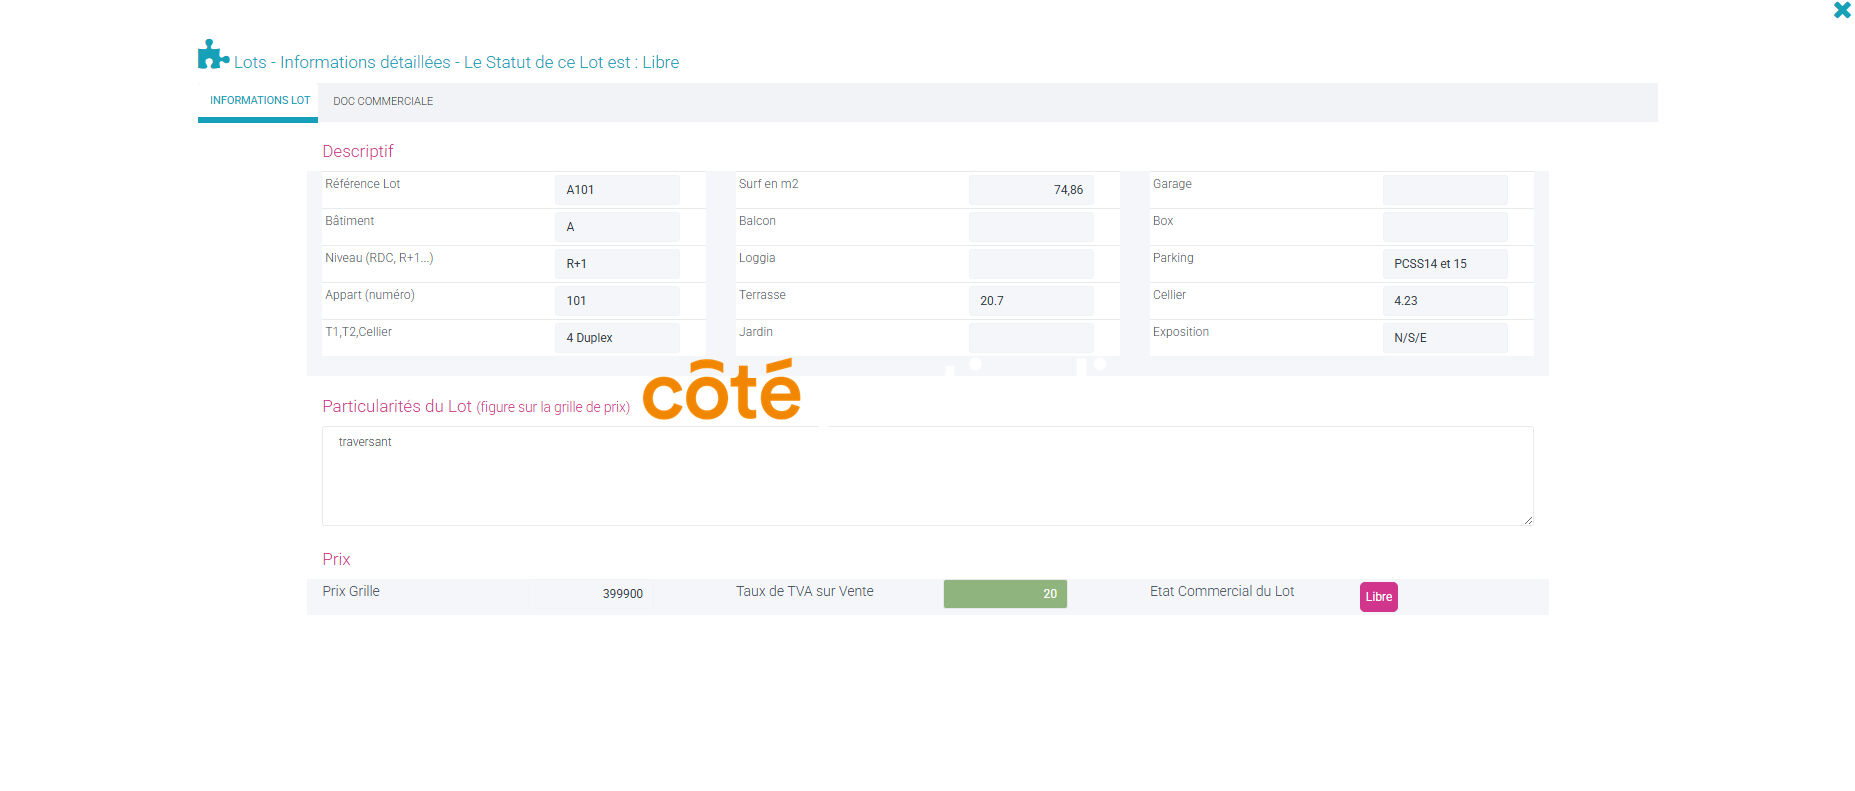The height and width of the screenshot is (791, 1855).
Task: Click the puzzle piece Lots icon
Action: tap(211, 55)
